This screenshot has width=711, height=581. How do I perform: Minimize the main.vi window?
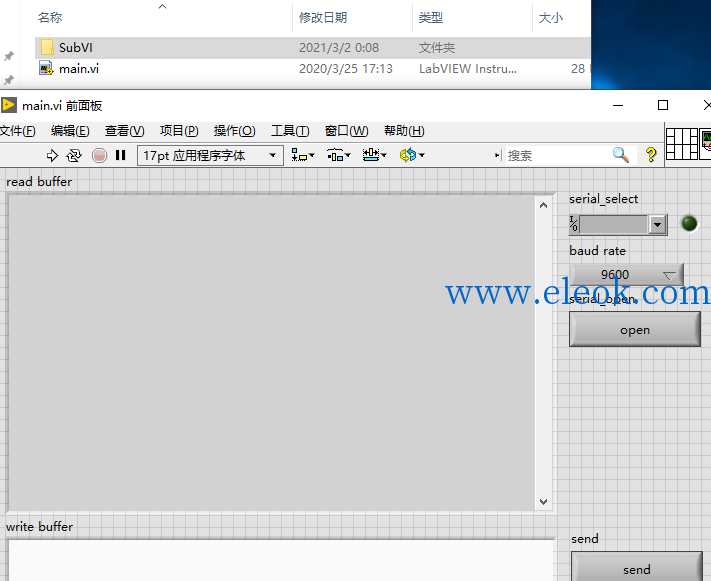tap(618, 105)
